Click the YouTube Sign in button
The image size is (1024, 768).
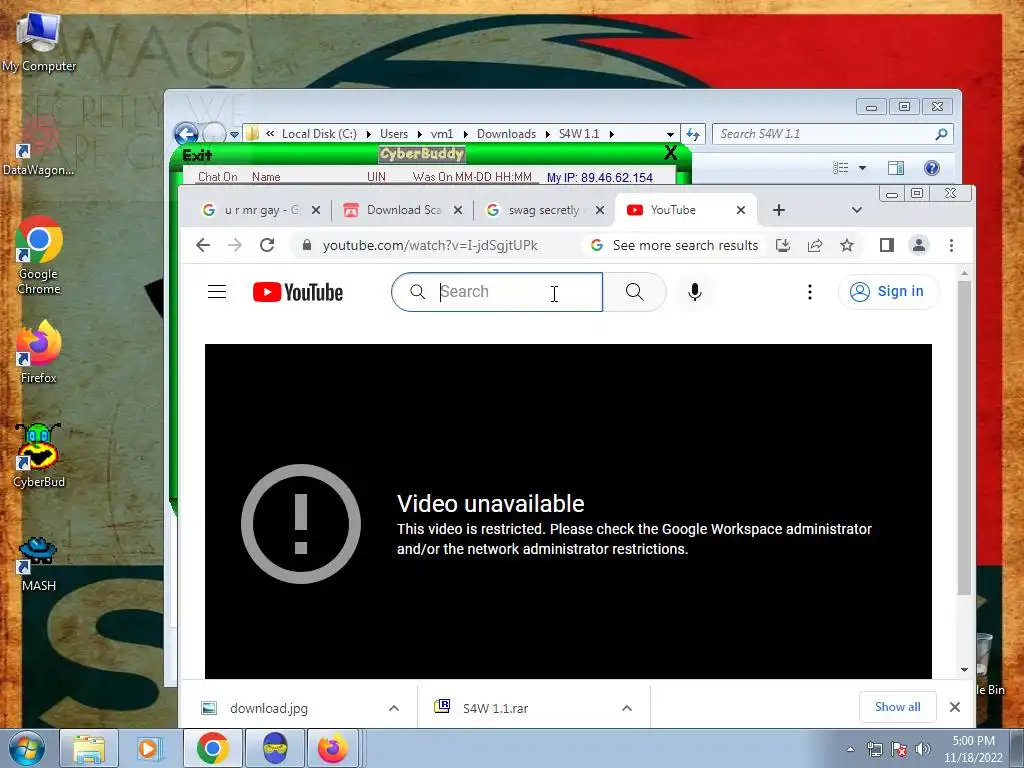click(888, 291)
